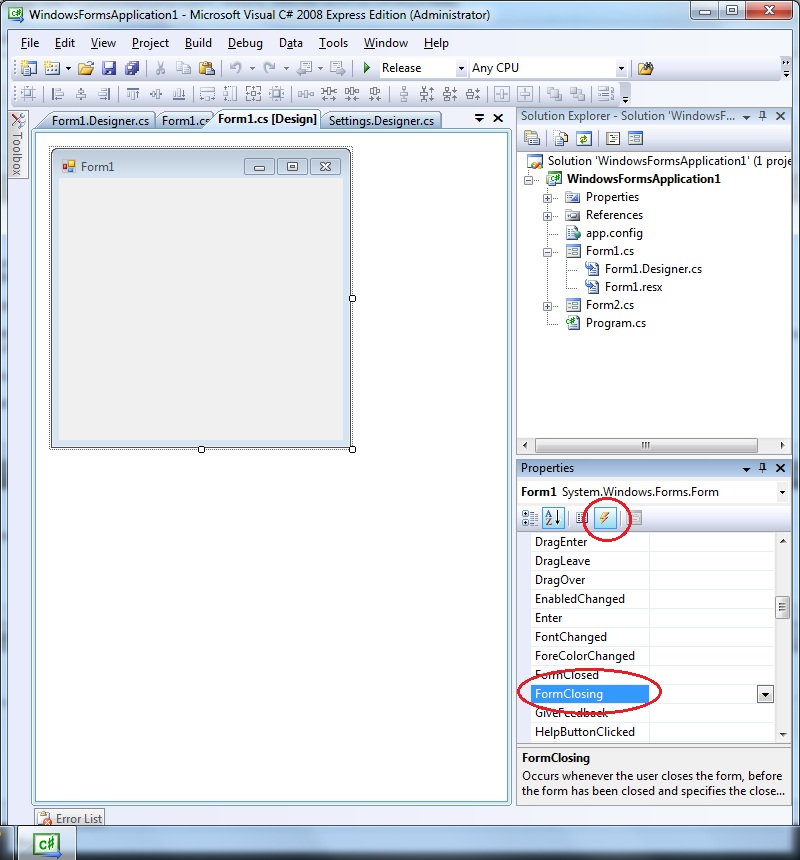Click the Align Centers layout icon

pos(81,94)
